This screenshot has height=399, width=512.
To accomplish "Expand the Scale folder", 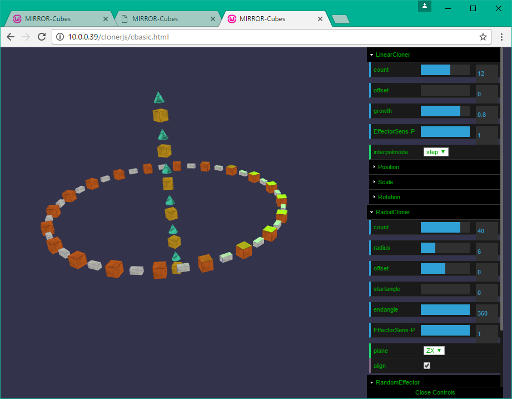I will (x=434, y=182).
